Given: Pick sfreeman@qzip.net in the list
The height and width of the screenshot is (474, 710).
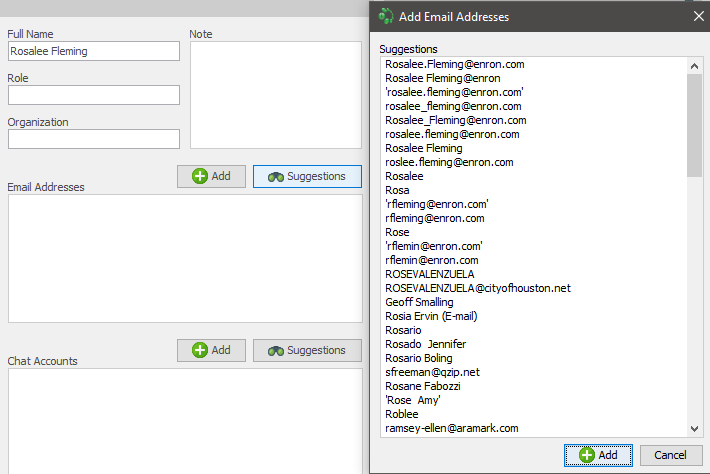Looking at the screenshot, I should tap(432, 372).
